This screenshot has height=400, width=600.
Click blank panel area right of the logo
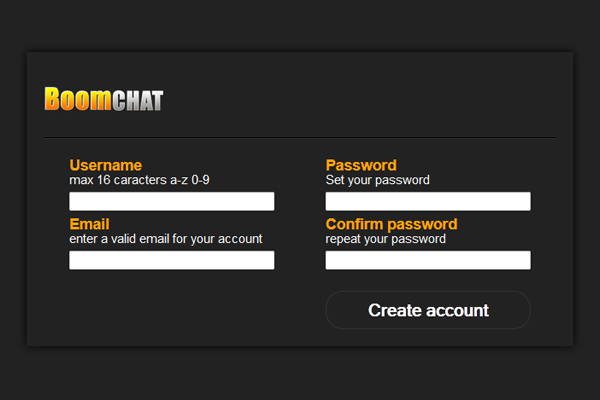click(x=380, y=98)
